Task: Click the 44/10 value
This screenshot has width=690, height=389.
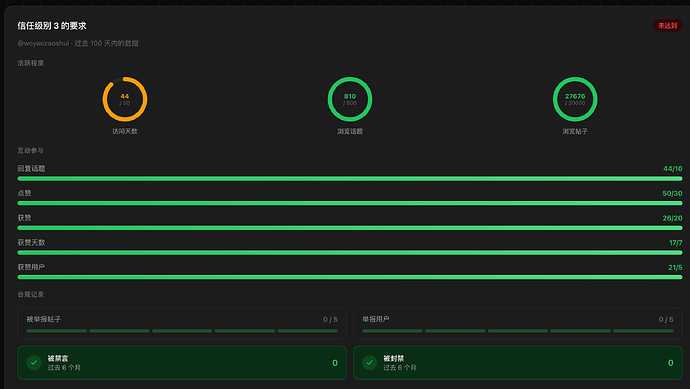Action: (672, 169)
